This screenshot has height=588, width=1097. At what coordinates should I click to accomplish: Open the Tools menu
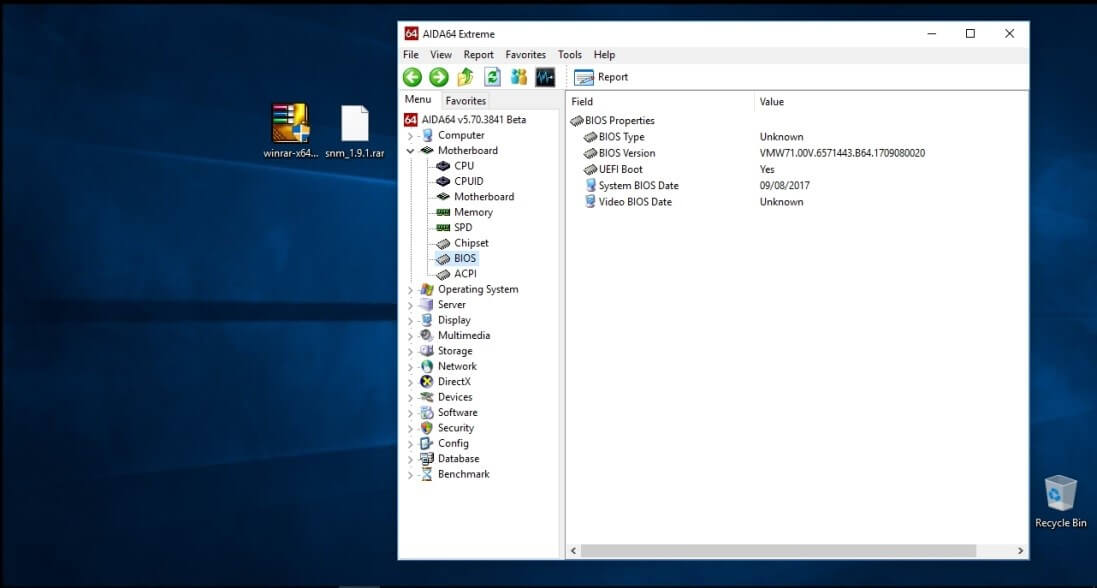pos(569,54)
